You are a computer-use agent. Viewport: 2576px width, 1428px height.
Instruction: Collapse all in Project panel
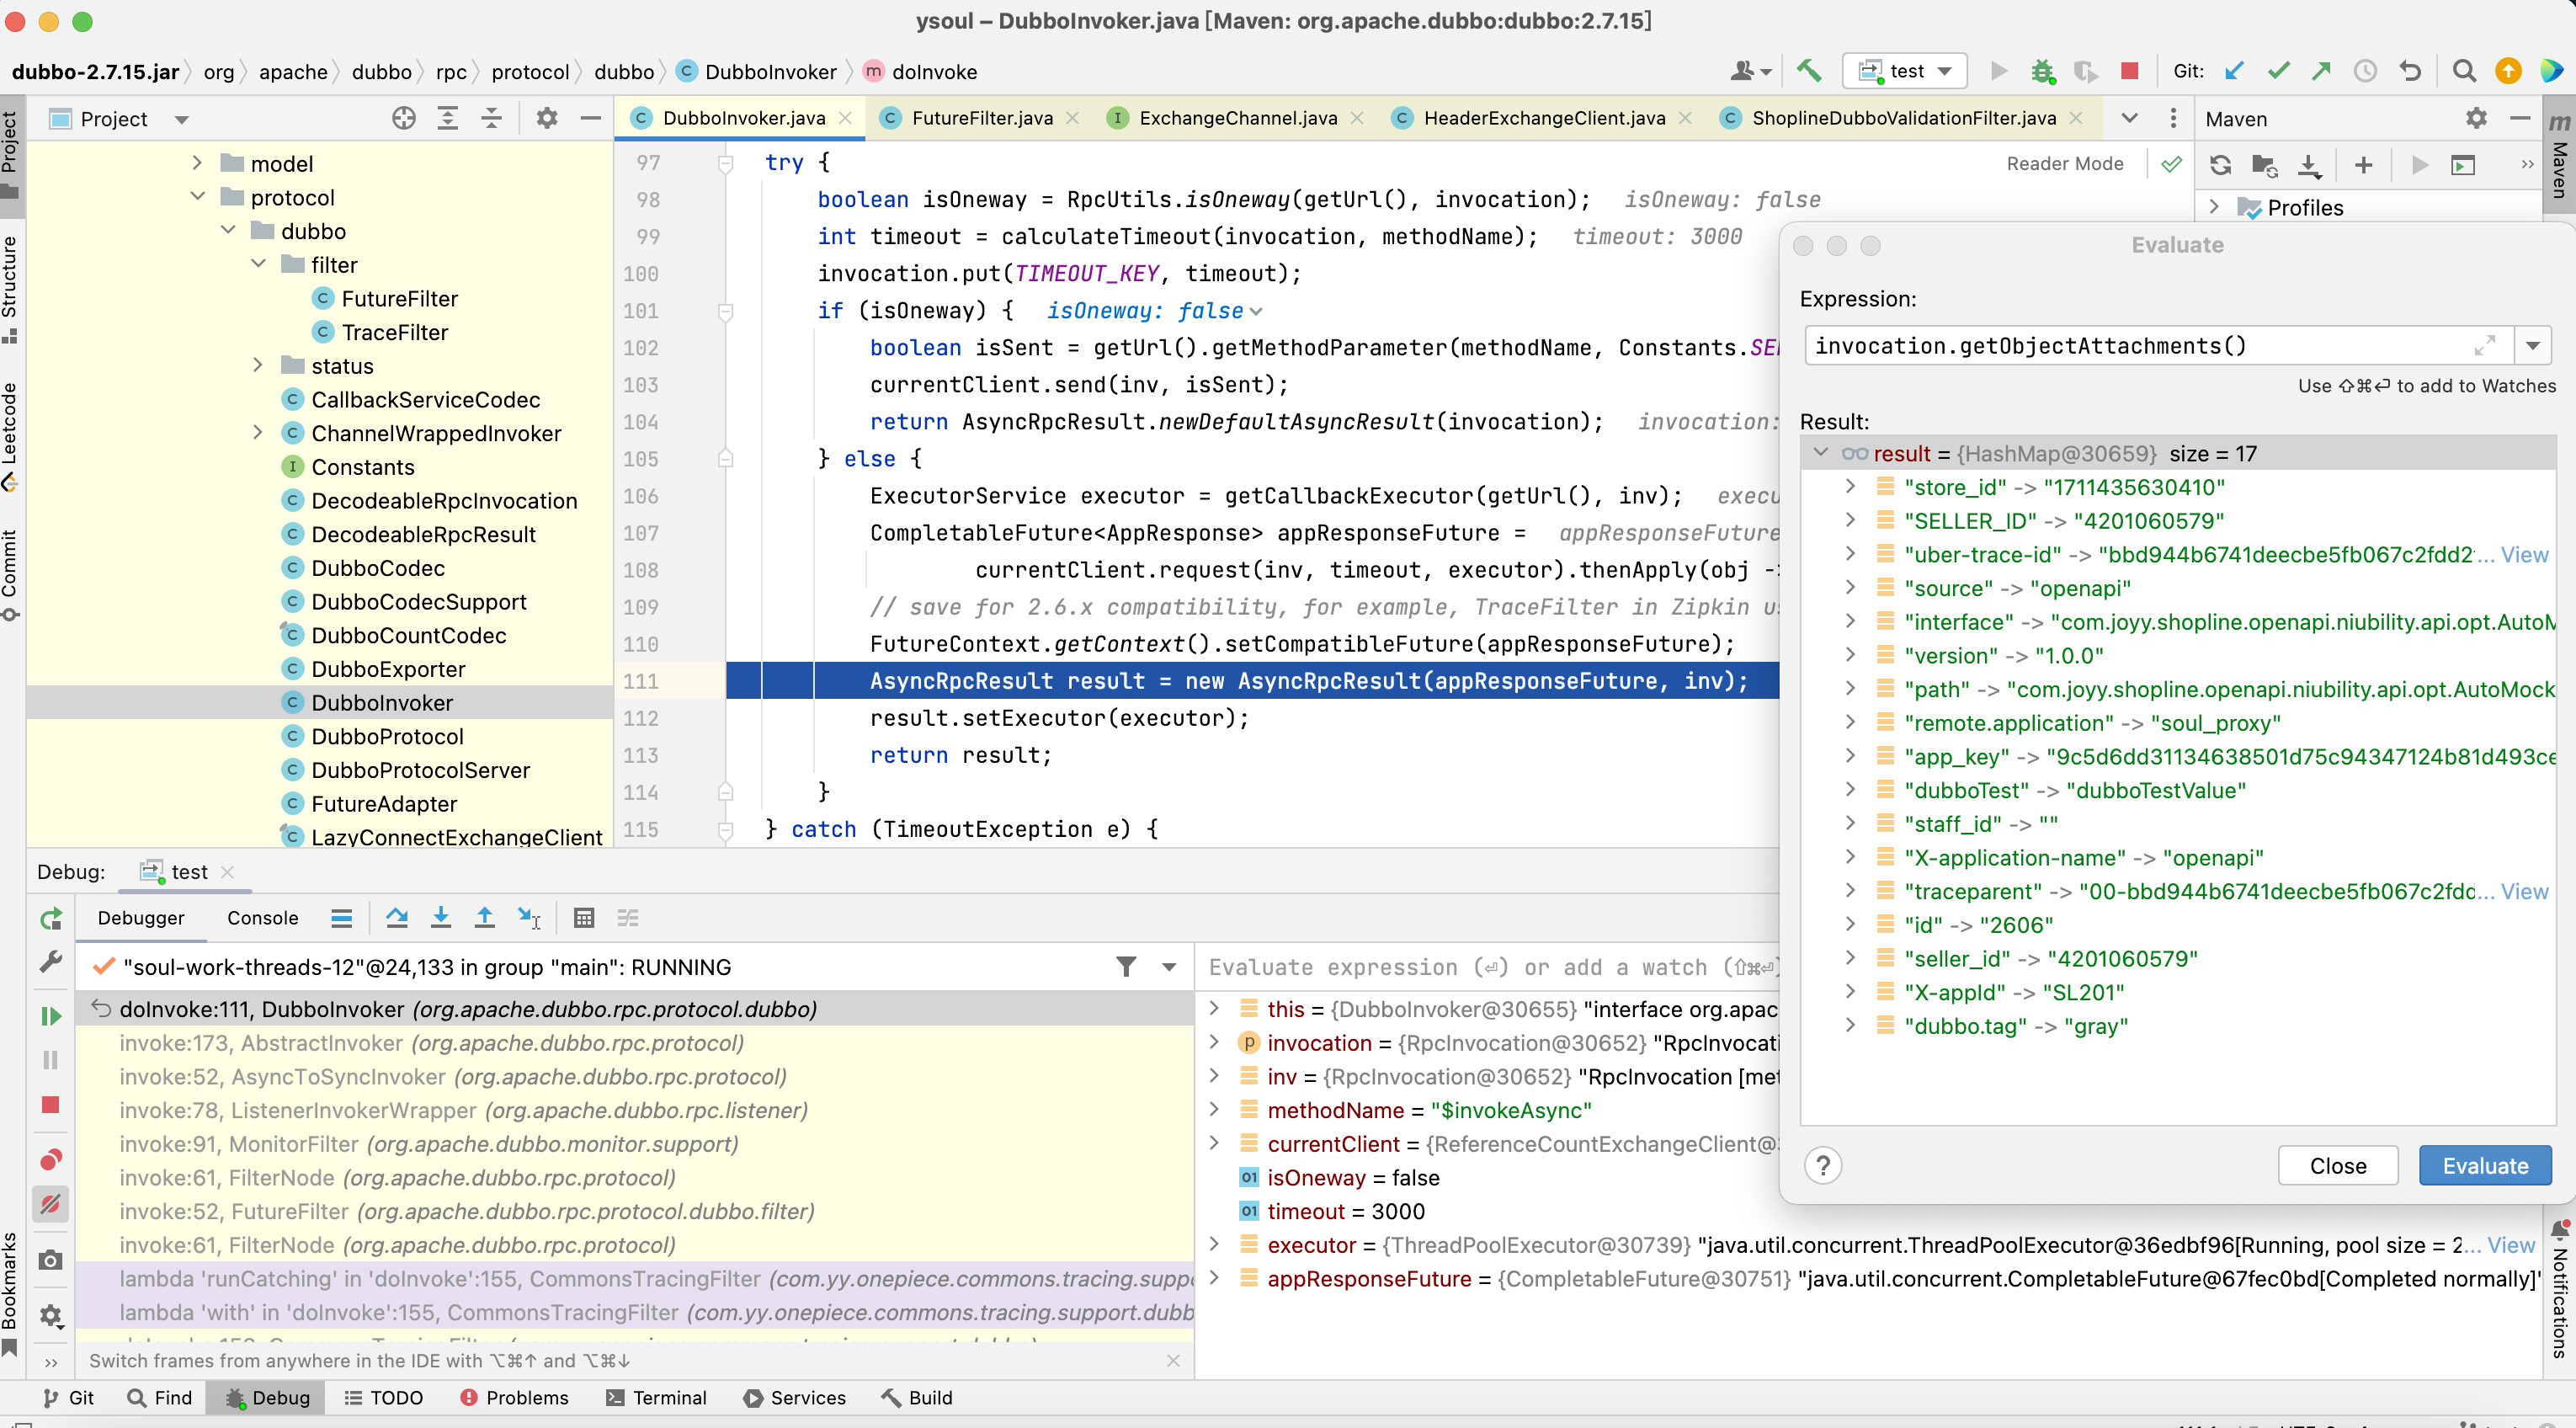point(491,118)
